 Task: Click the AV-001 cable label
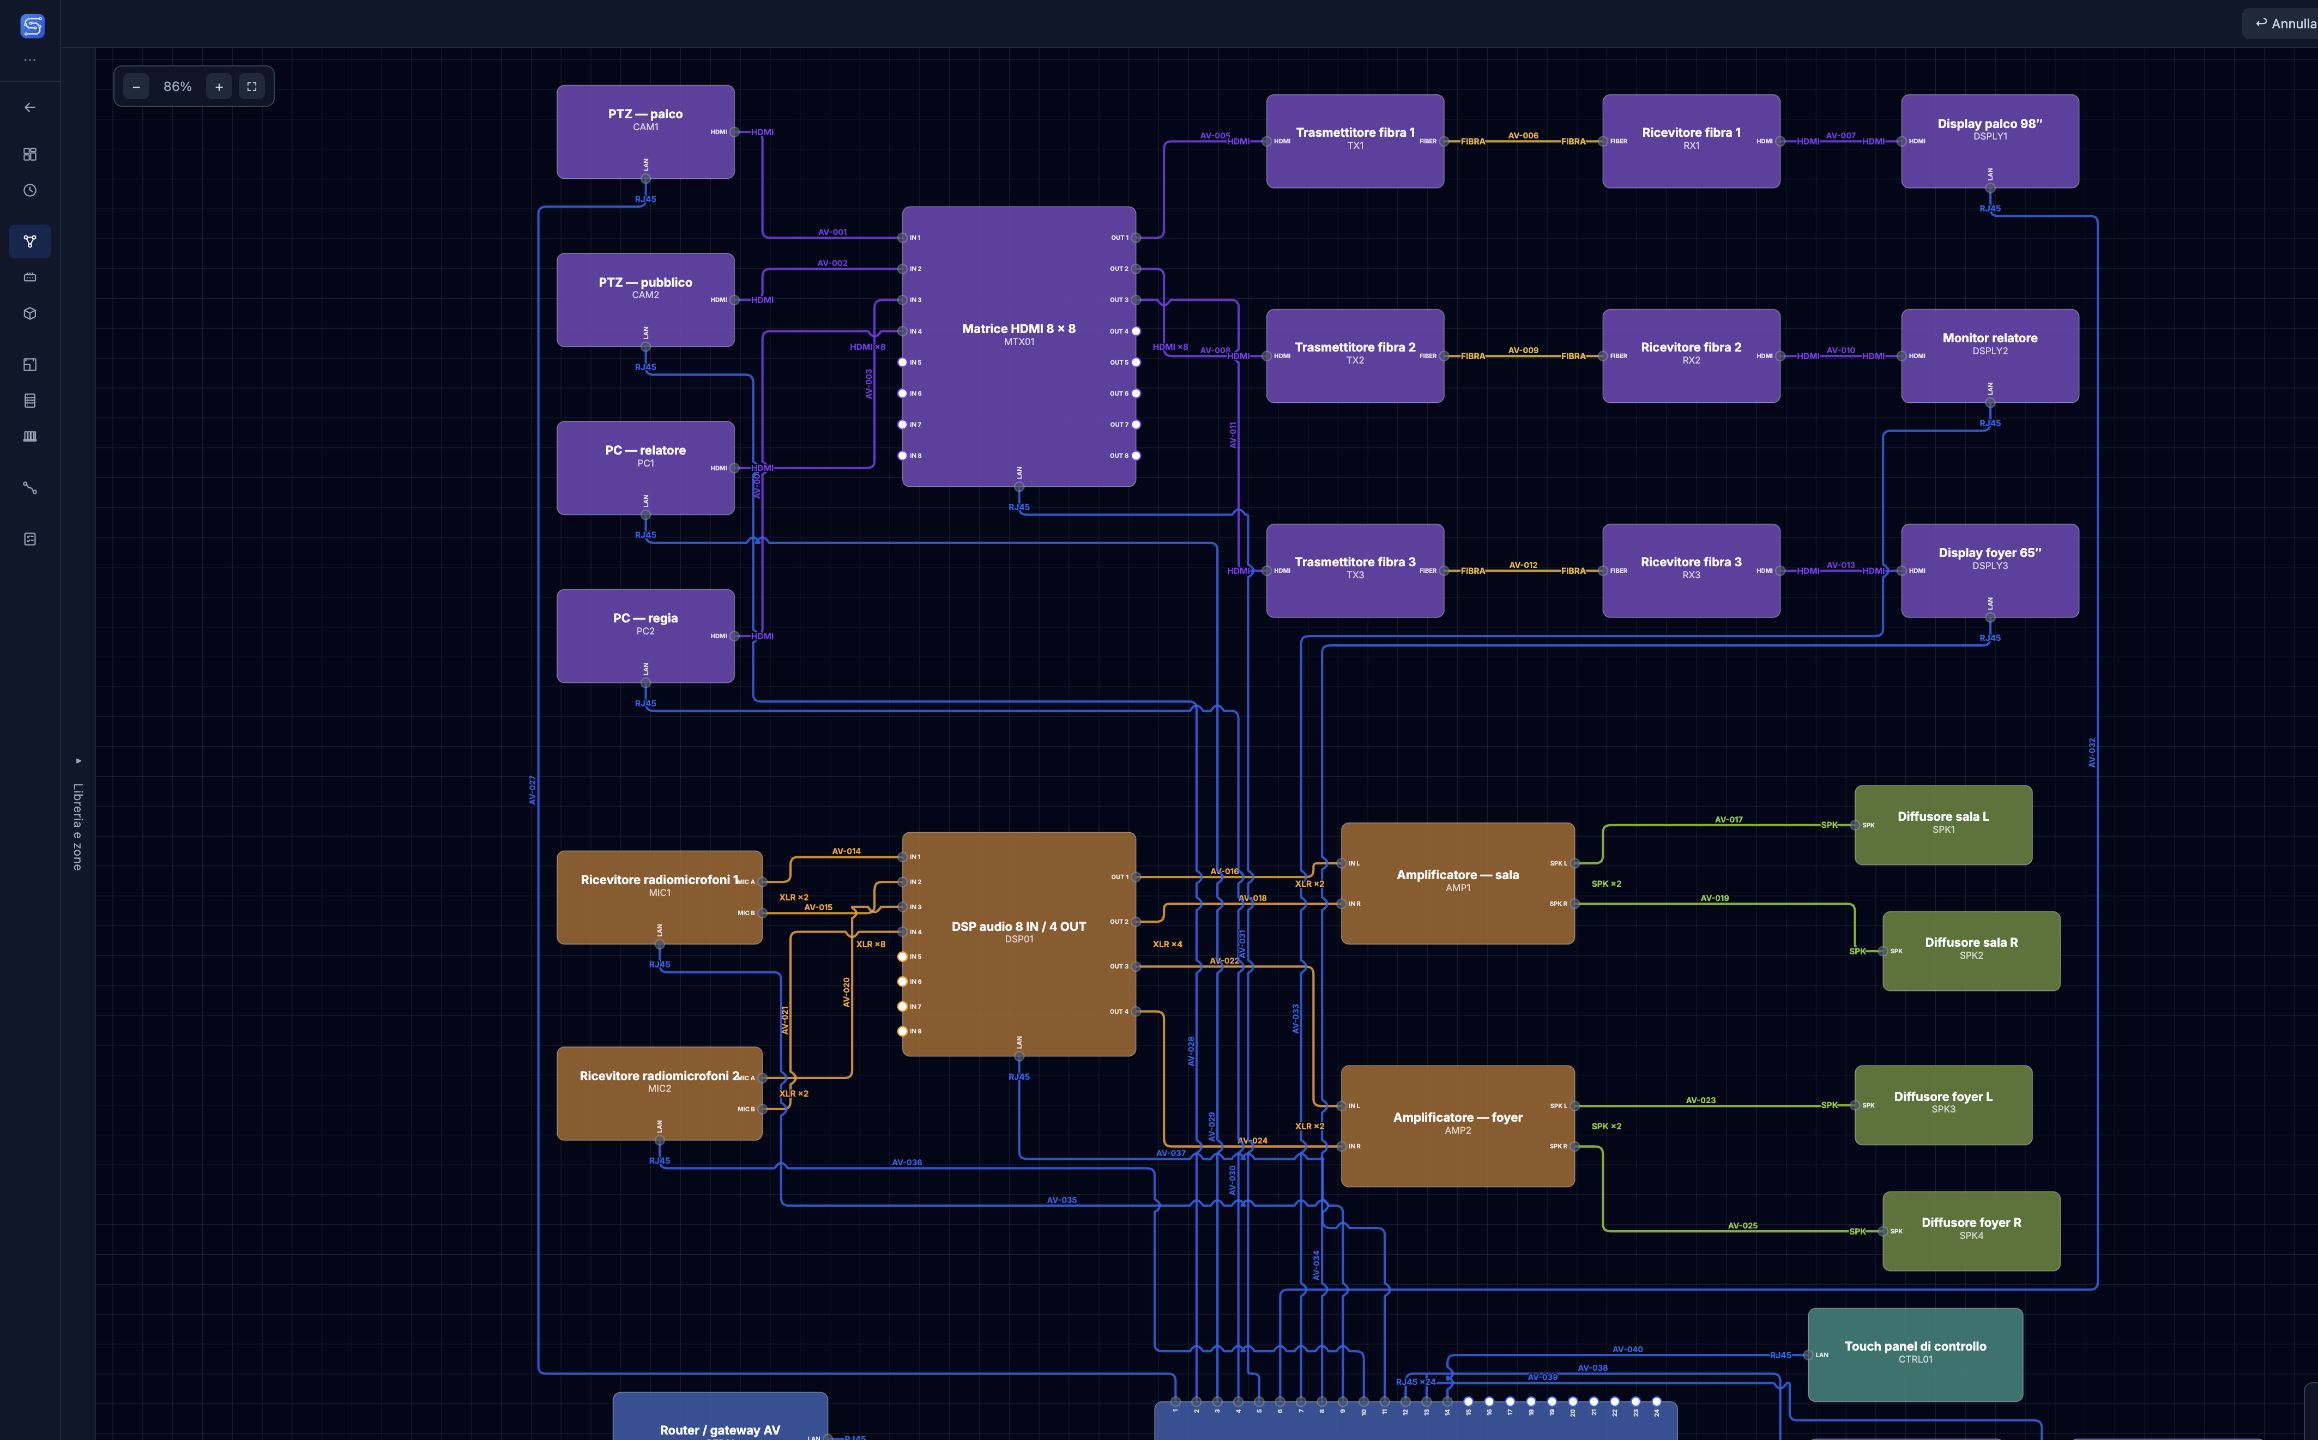point(832,232)
